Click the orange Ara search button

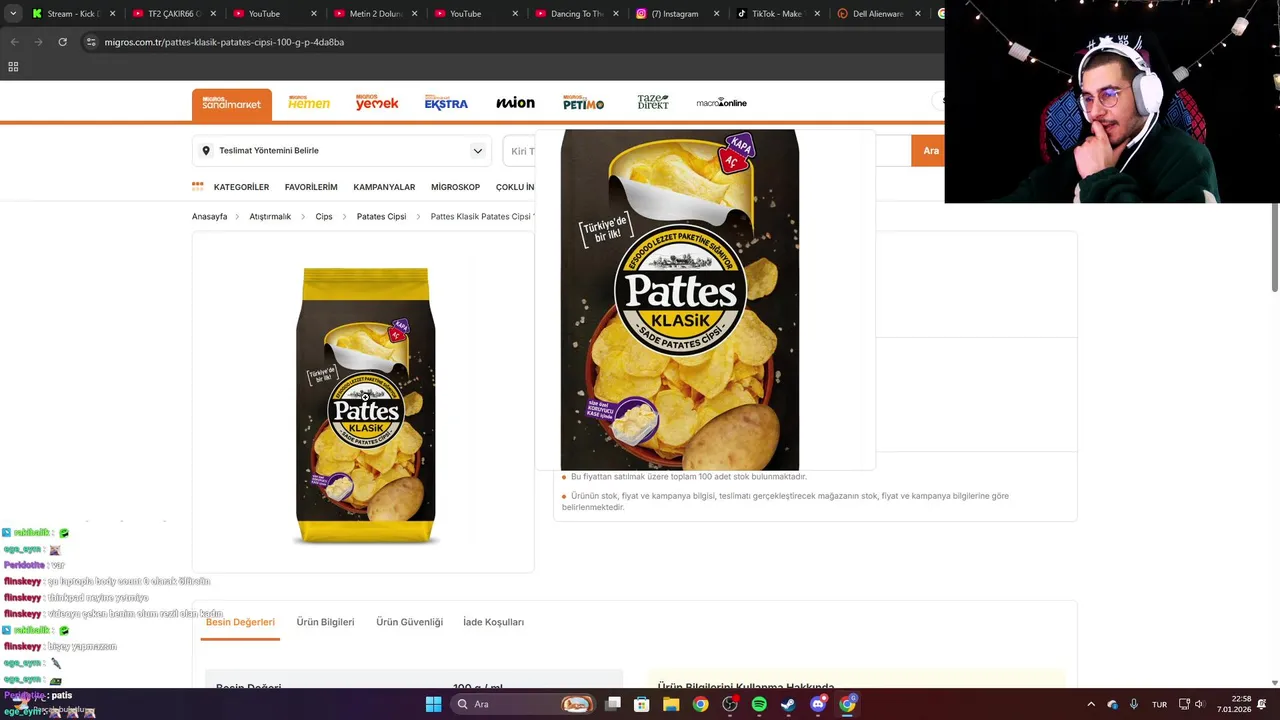point(930,151)
